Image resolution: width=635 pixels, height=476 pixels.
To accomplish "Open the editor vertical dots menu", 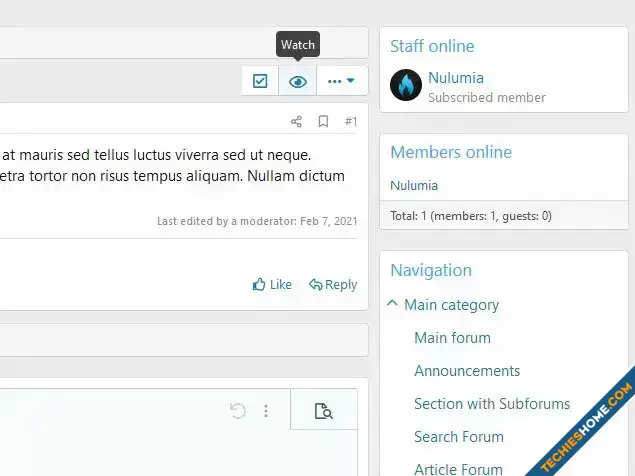I will click(266, 411).
